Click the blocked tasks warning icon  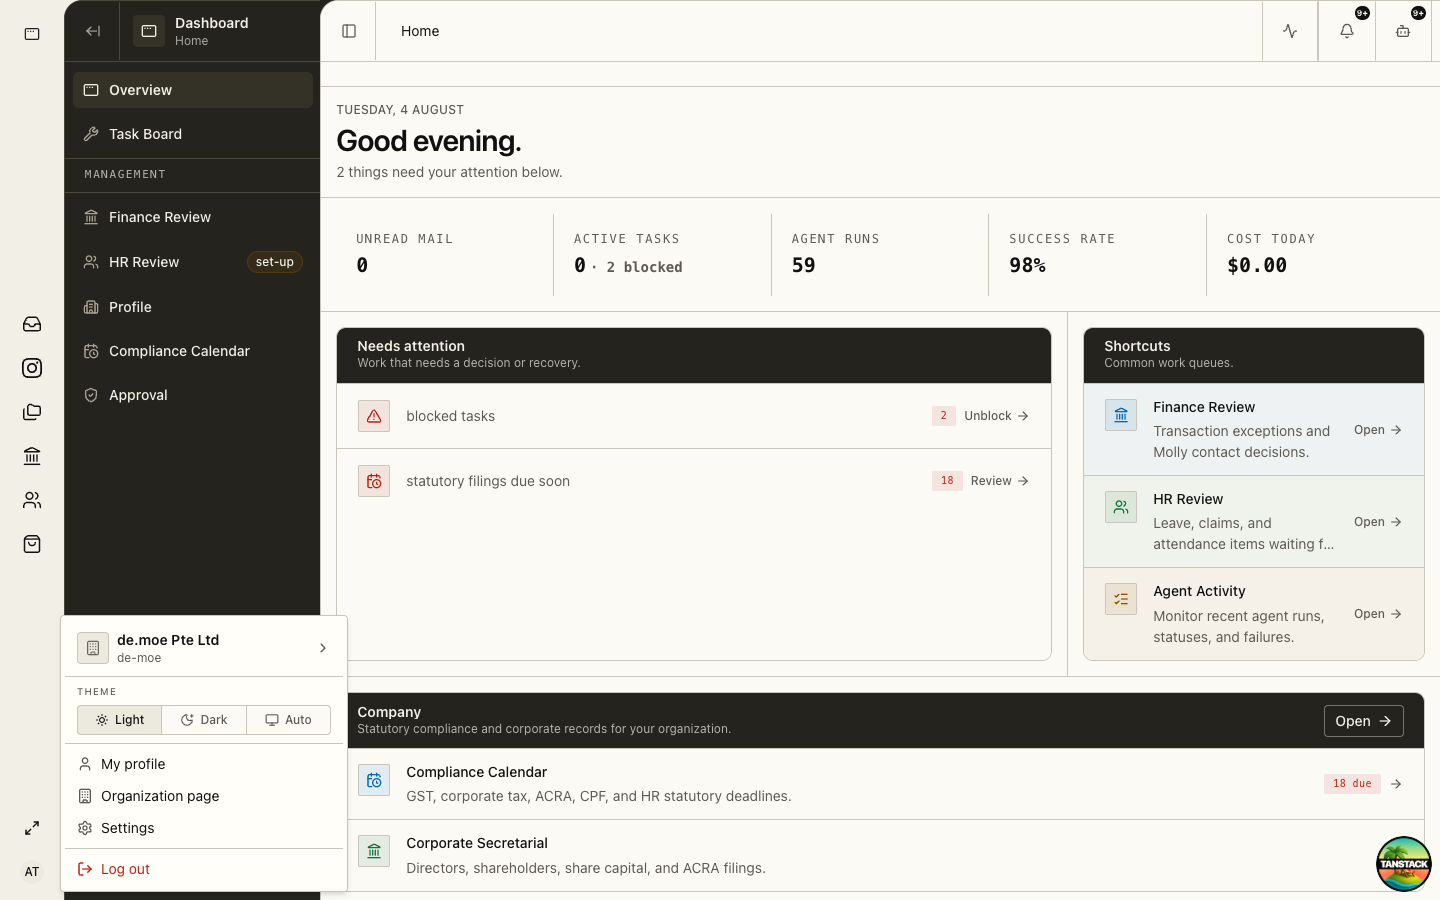374,416
